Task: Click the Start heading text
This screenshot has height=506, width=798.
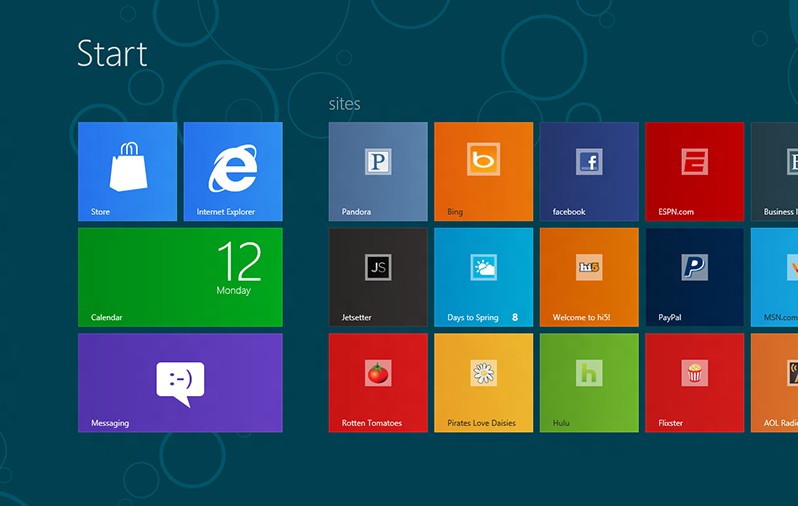Action: [x=112, y=53]
